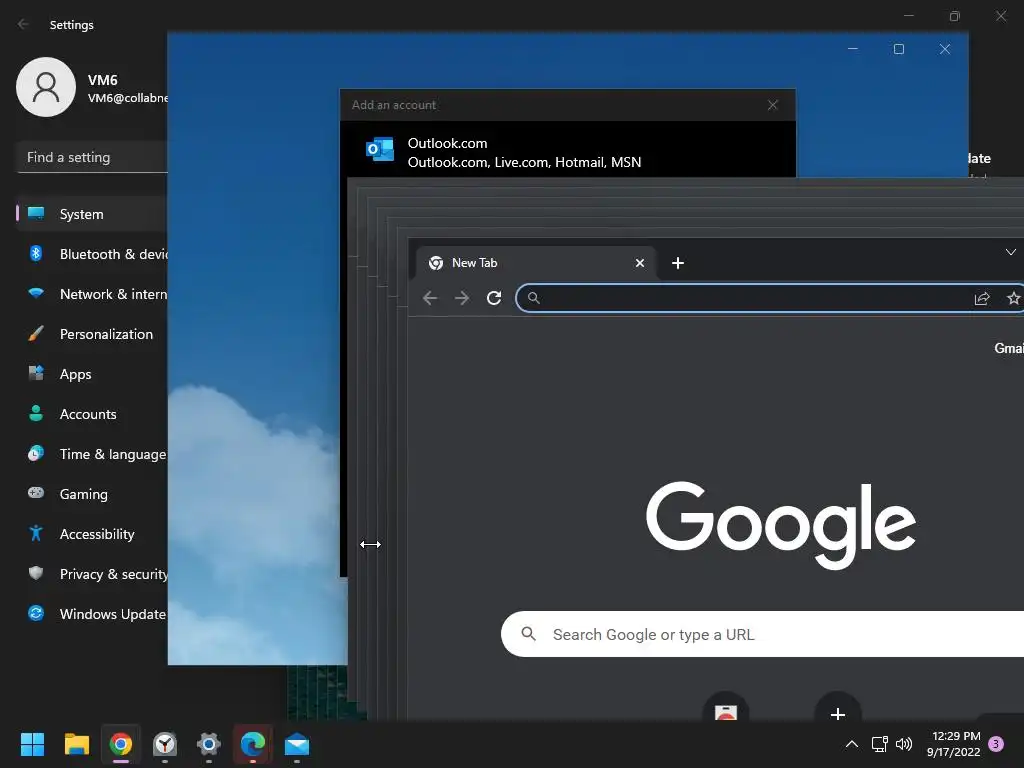Switch to the New Tab tab in Chrome

[536, 263]
